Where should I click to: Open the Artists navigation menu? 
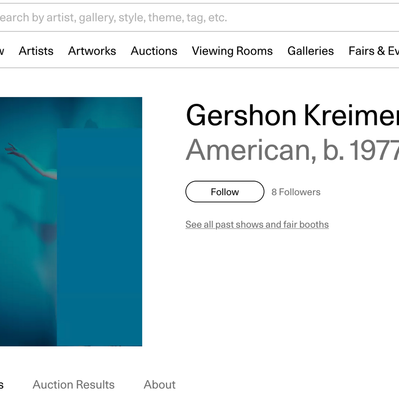click(36, 51)
